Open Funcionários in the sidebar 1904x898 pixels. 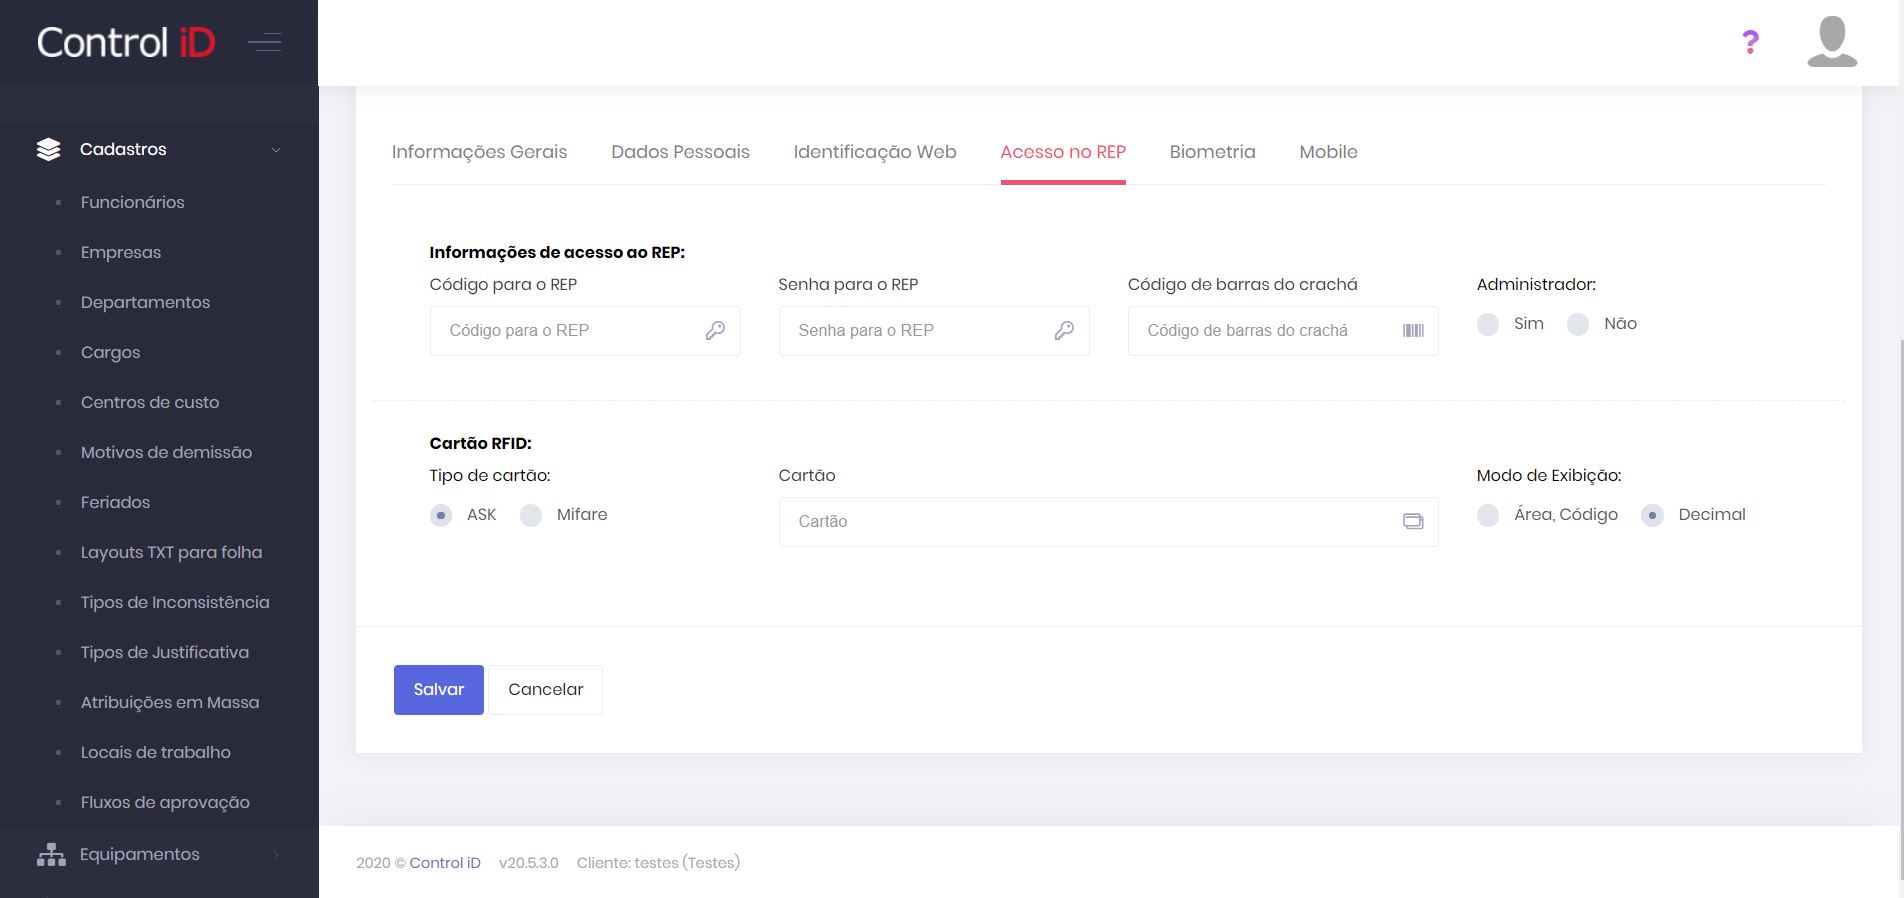(133, 202)
